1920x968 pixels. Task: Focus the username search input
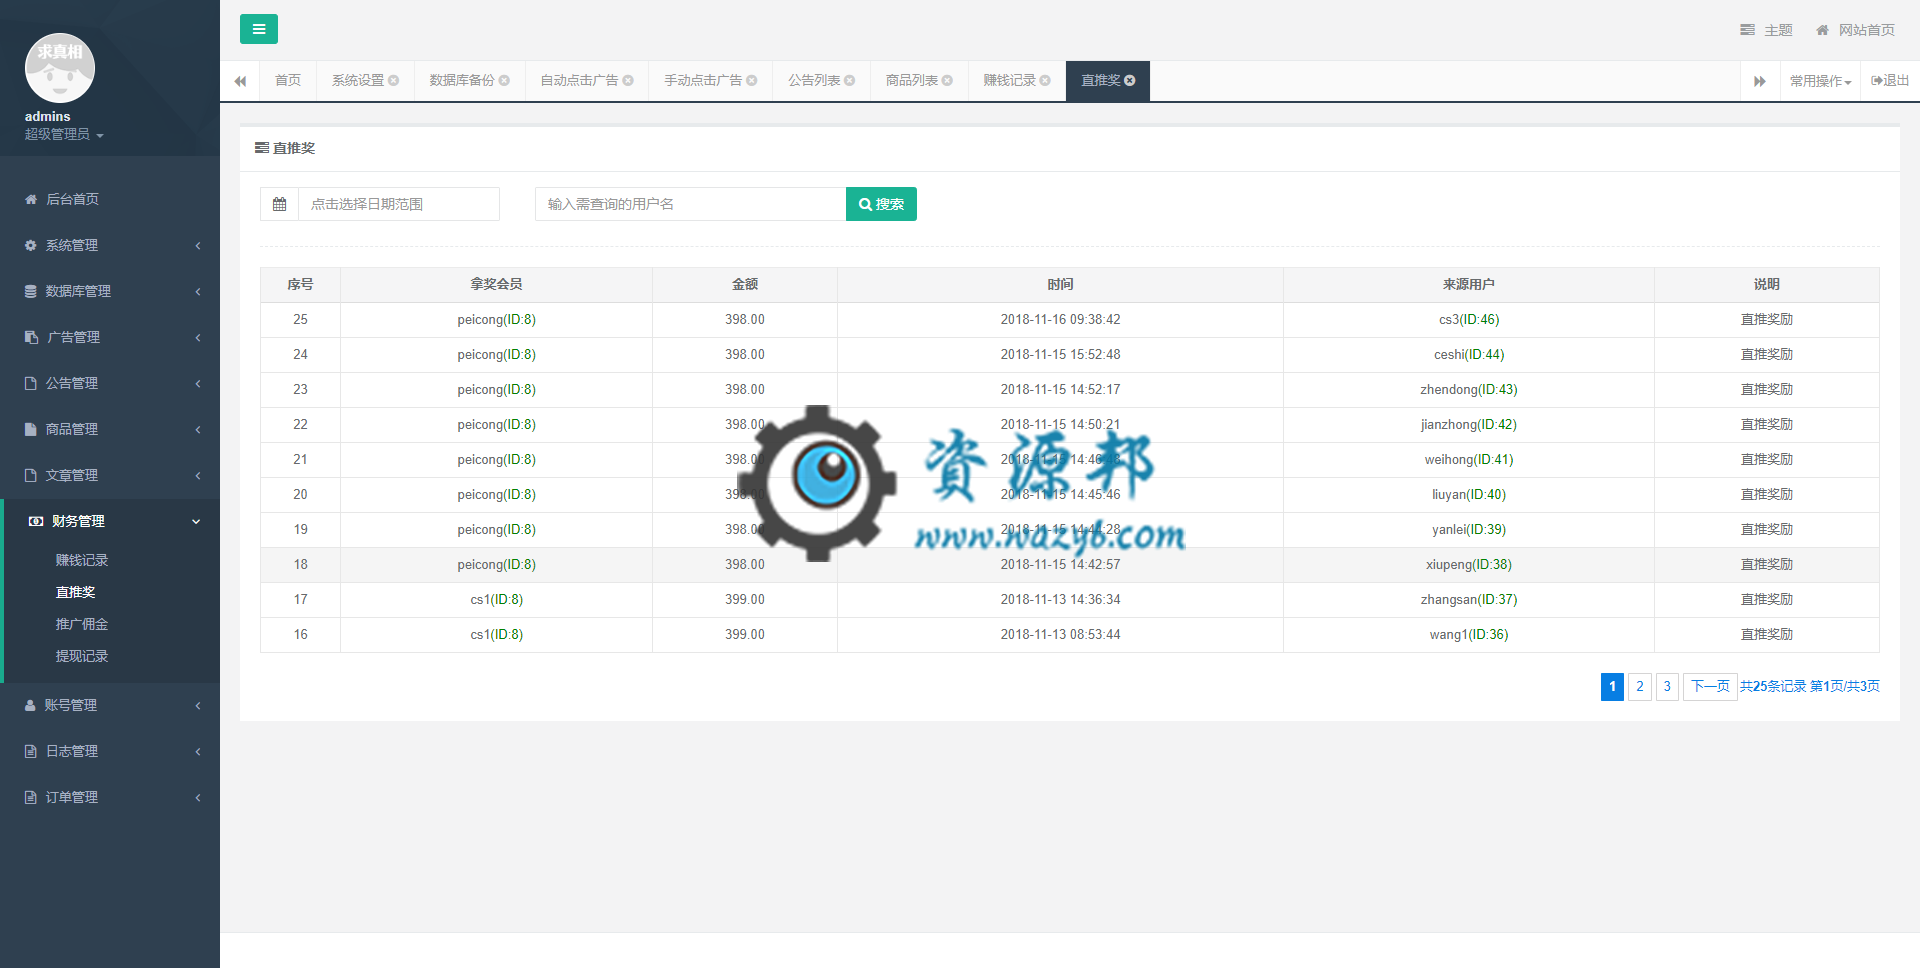pyautogui.click(x=690, y=204)
